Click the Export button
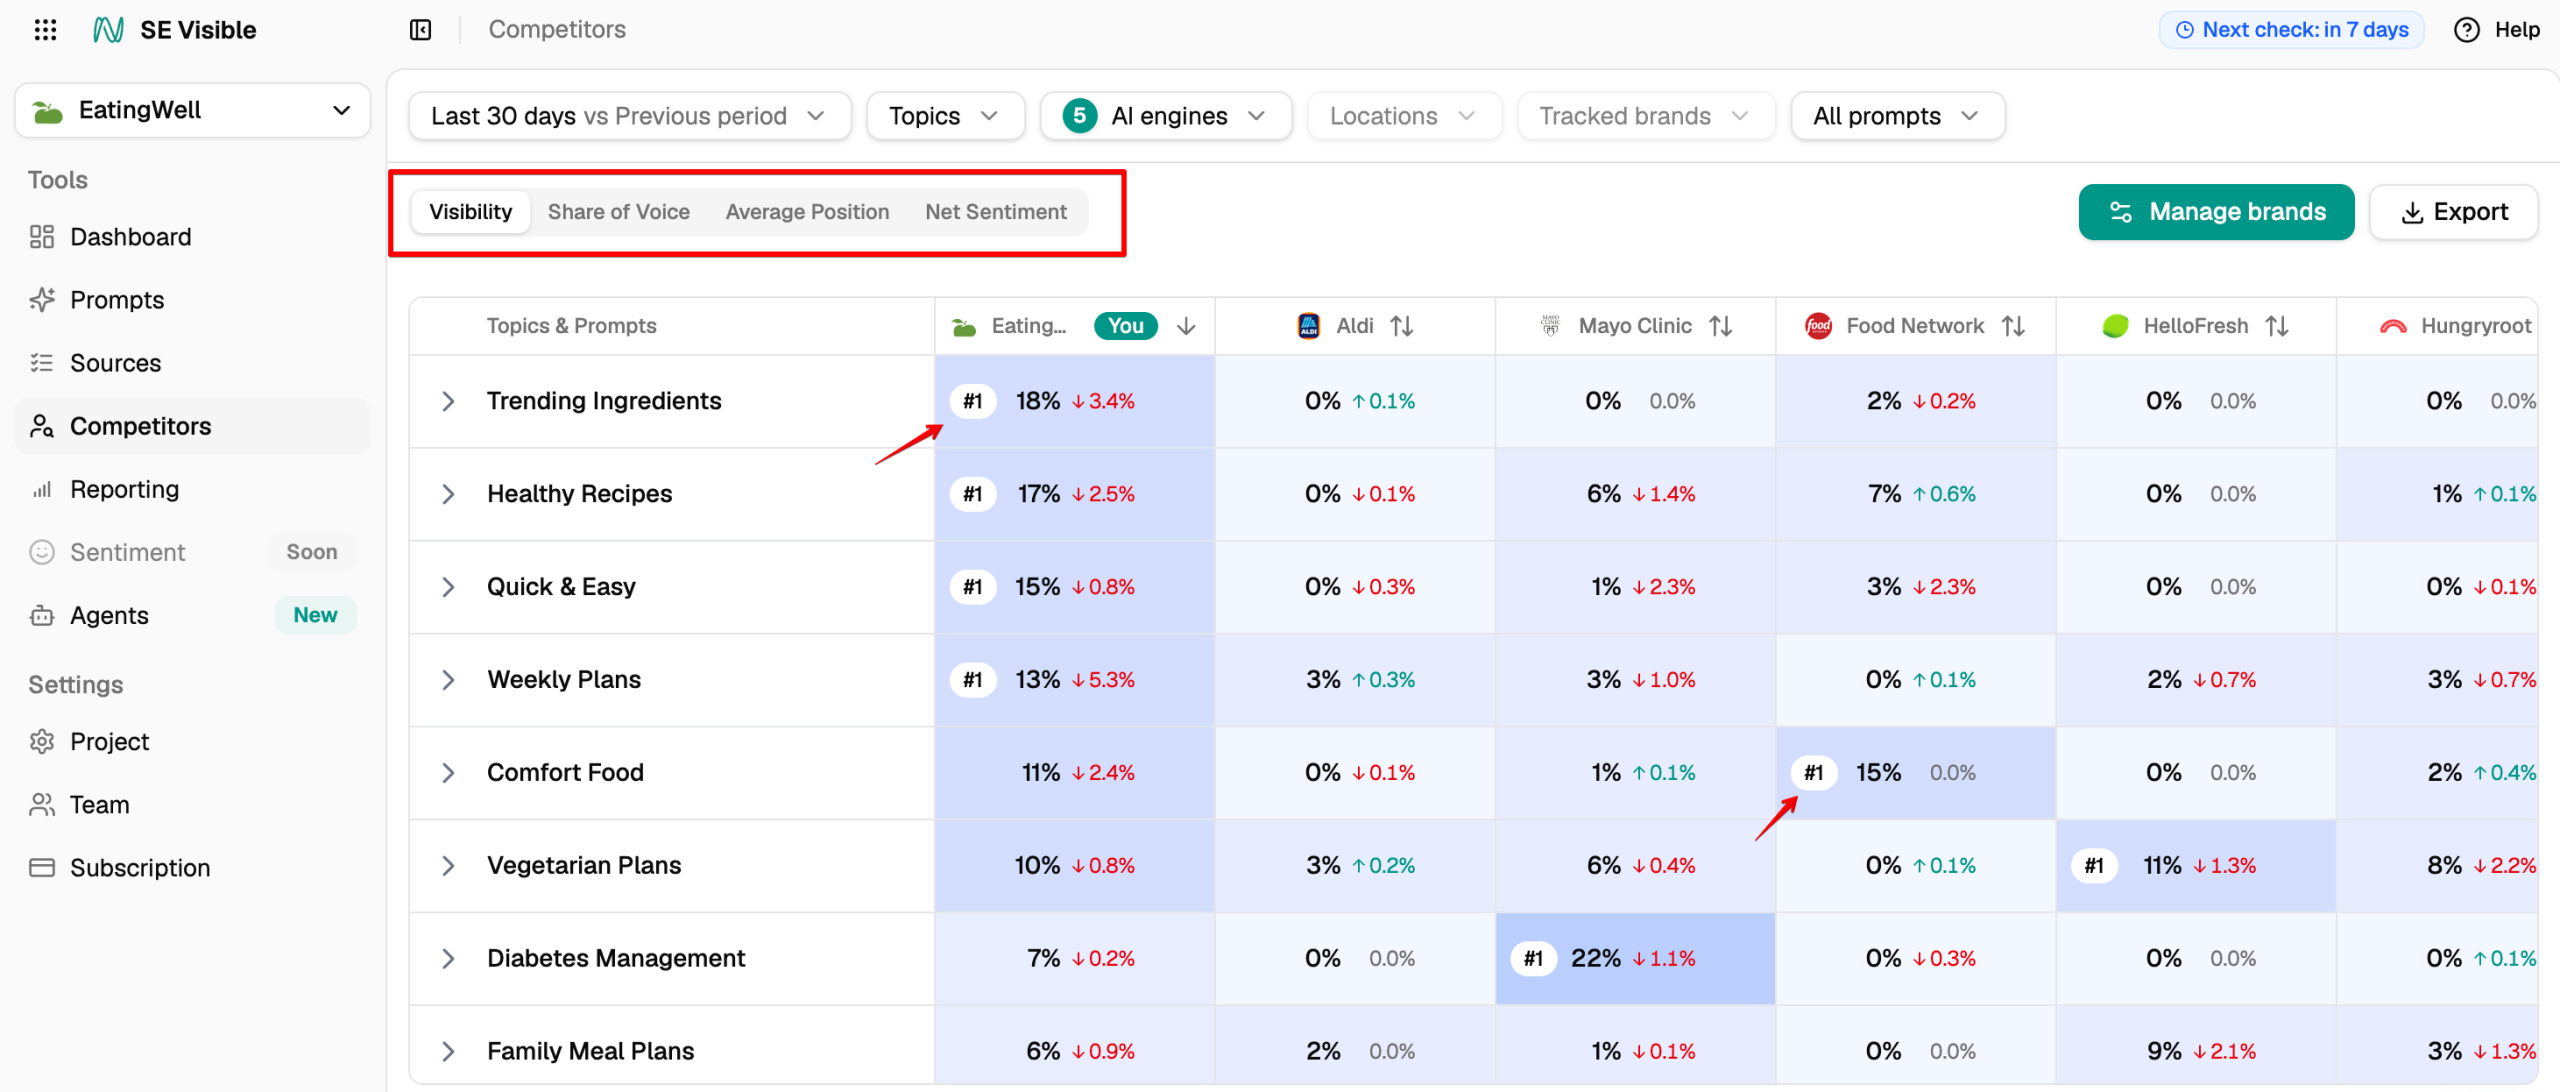The image size is (2560, 1092). (2454, 212)
